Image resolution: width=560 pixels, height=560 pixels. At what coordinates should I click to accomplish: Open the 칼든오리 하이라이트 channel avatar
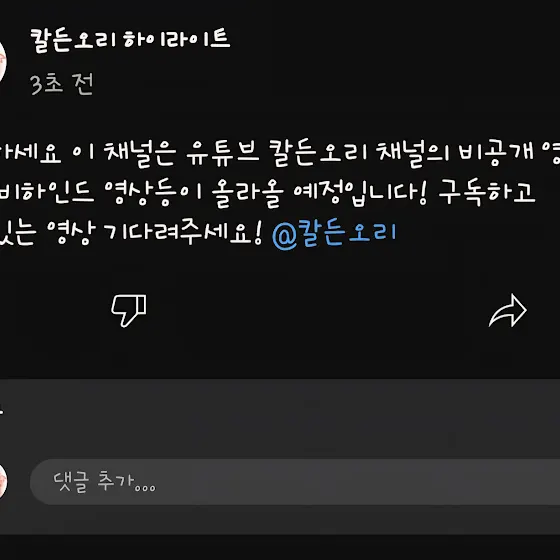(3, 62)
